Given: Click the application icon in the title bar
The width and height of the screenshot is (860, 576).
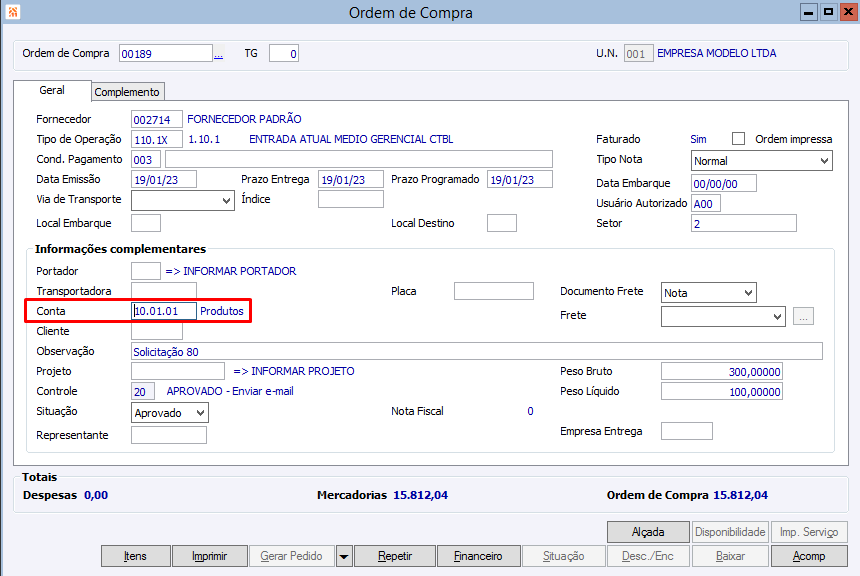Looking at the screenshot, I should tap(13, 12).
